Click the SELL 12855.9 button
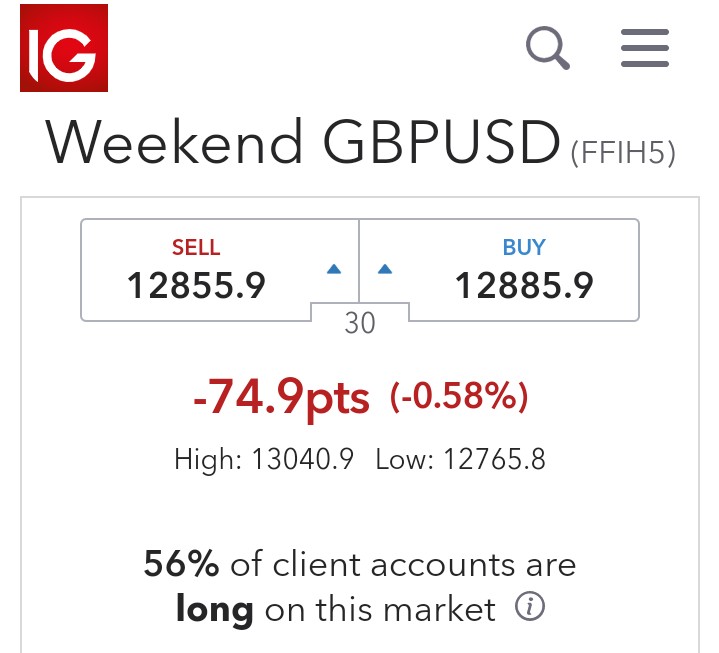719x653 pixels. click(x=220, y=270)
